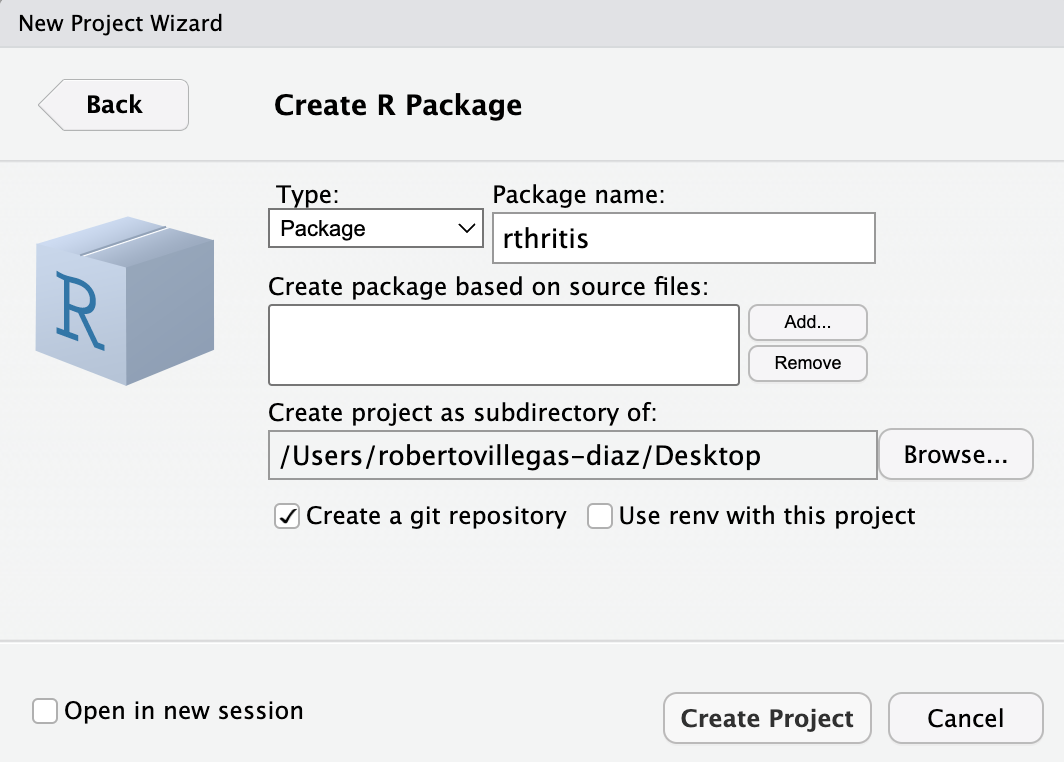Open the Type dropdown showing Package
Image resolution: width=1064 pixels, height=762 pixels.
[x=376, y=228]
